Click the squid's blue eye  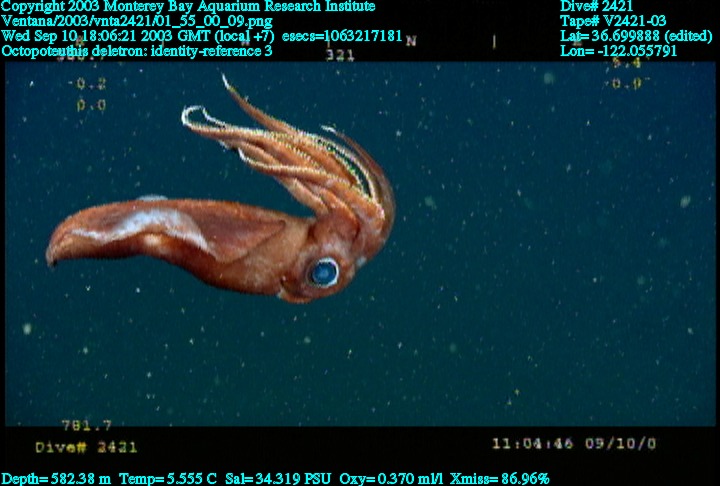[x=324, y=271]
